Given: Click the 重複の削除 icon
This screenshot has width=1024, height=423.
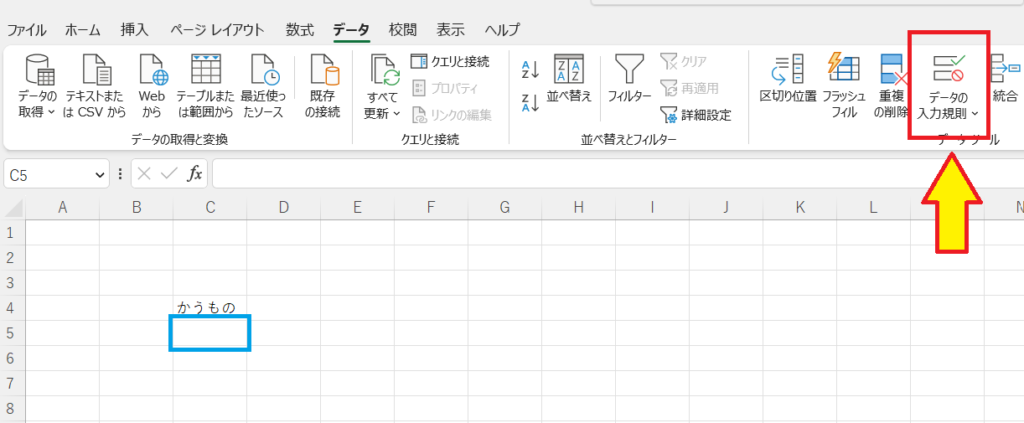Looking at the screenshot, I should pos(892,70).
